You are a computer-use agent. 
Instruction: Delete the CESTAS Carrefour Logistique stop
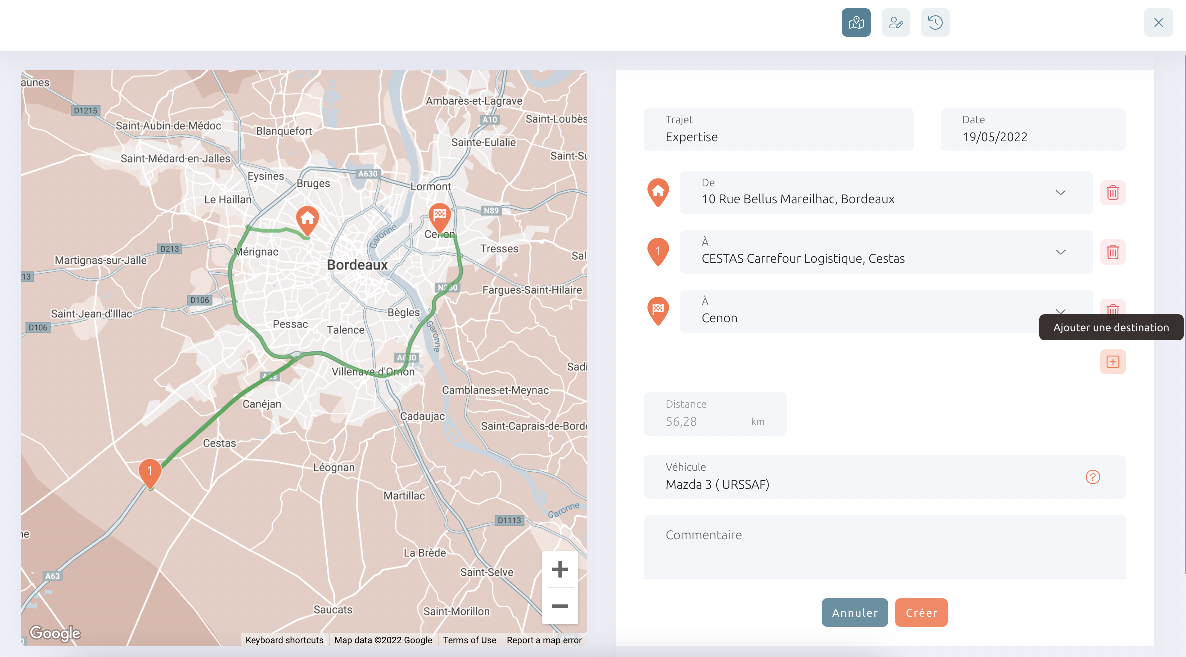pyautogui.click(x=1113, y=252)
